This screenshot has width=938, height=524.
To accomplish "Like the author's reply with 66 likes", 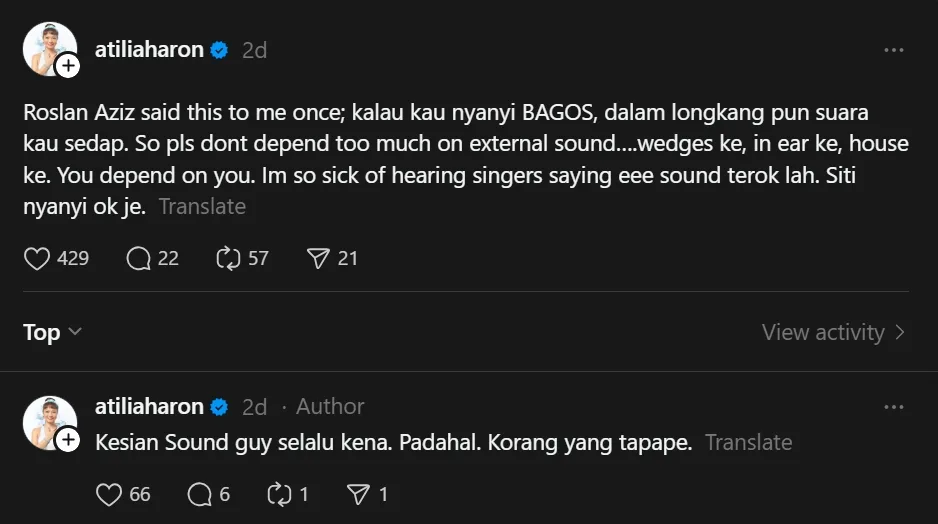I will tap(109, 494).
